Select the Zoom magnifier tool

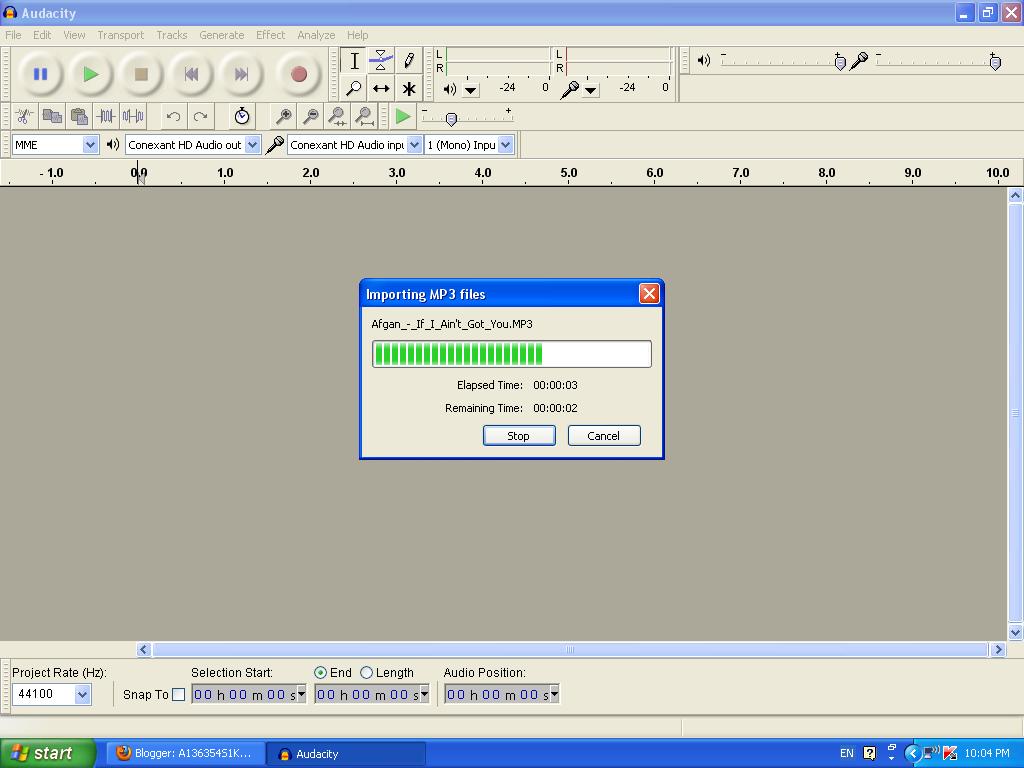pos(354,88)
